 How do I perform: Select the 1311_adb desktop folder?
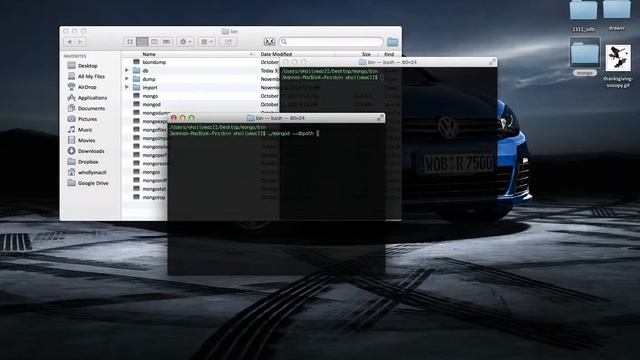[x=583, y=16]
